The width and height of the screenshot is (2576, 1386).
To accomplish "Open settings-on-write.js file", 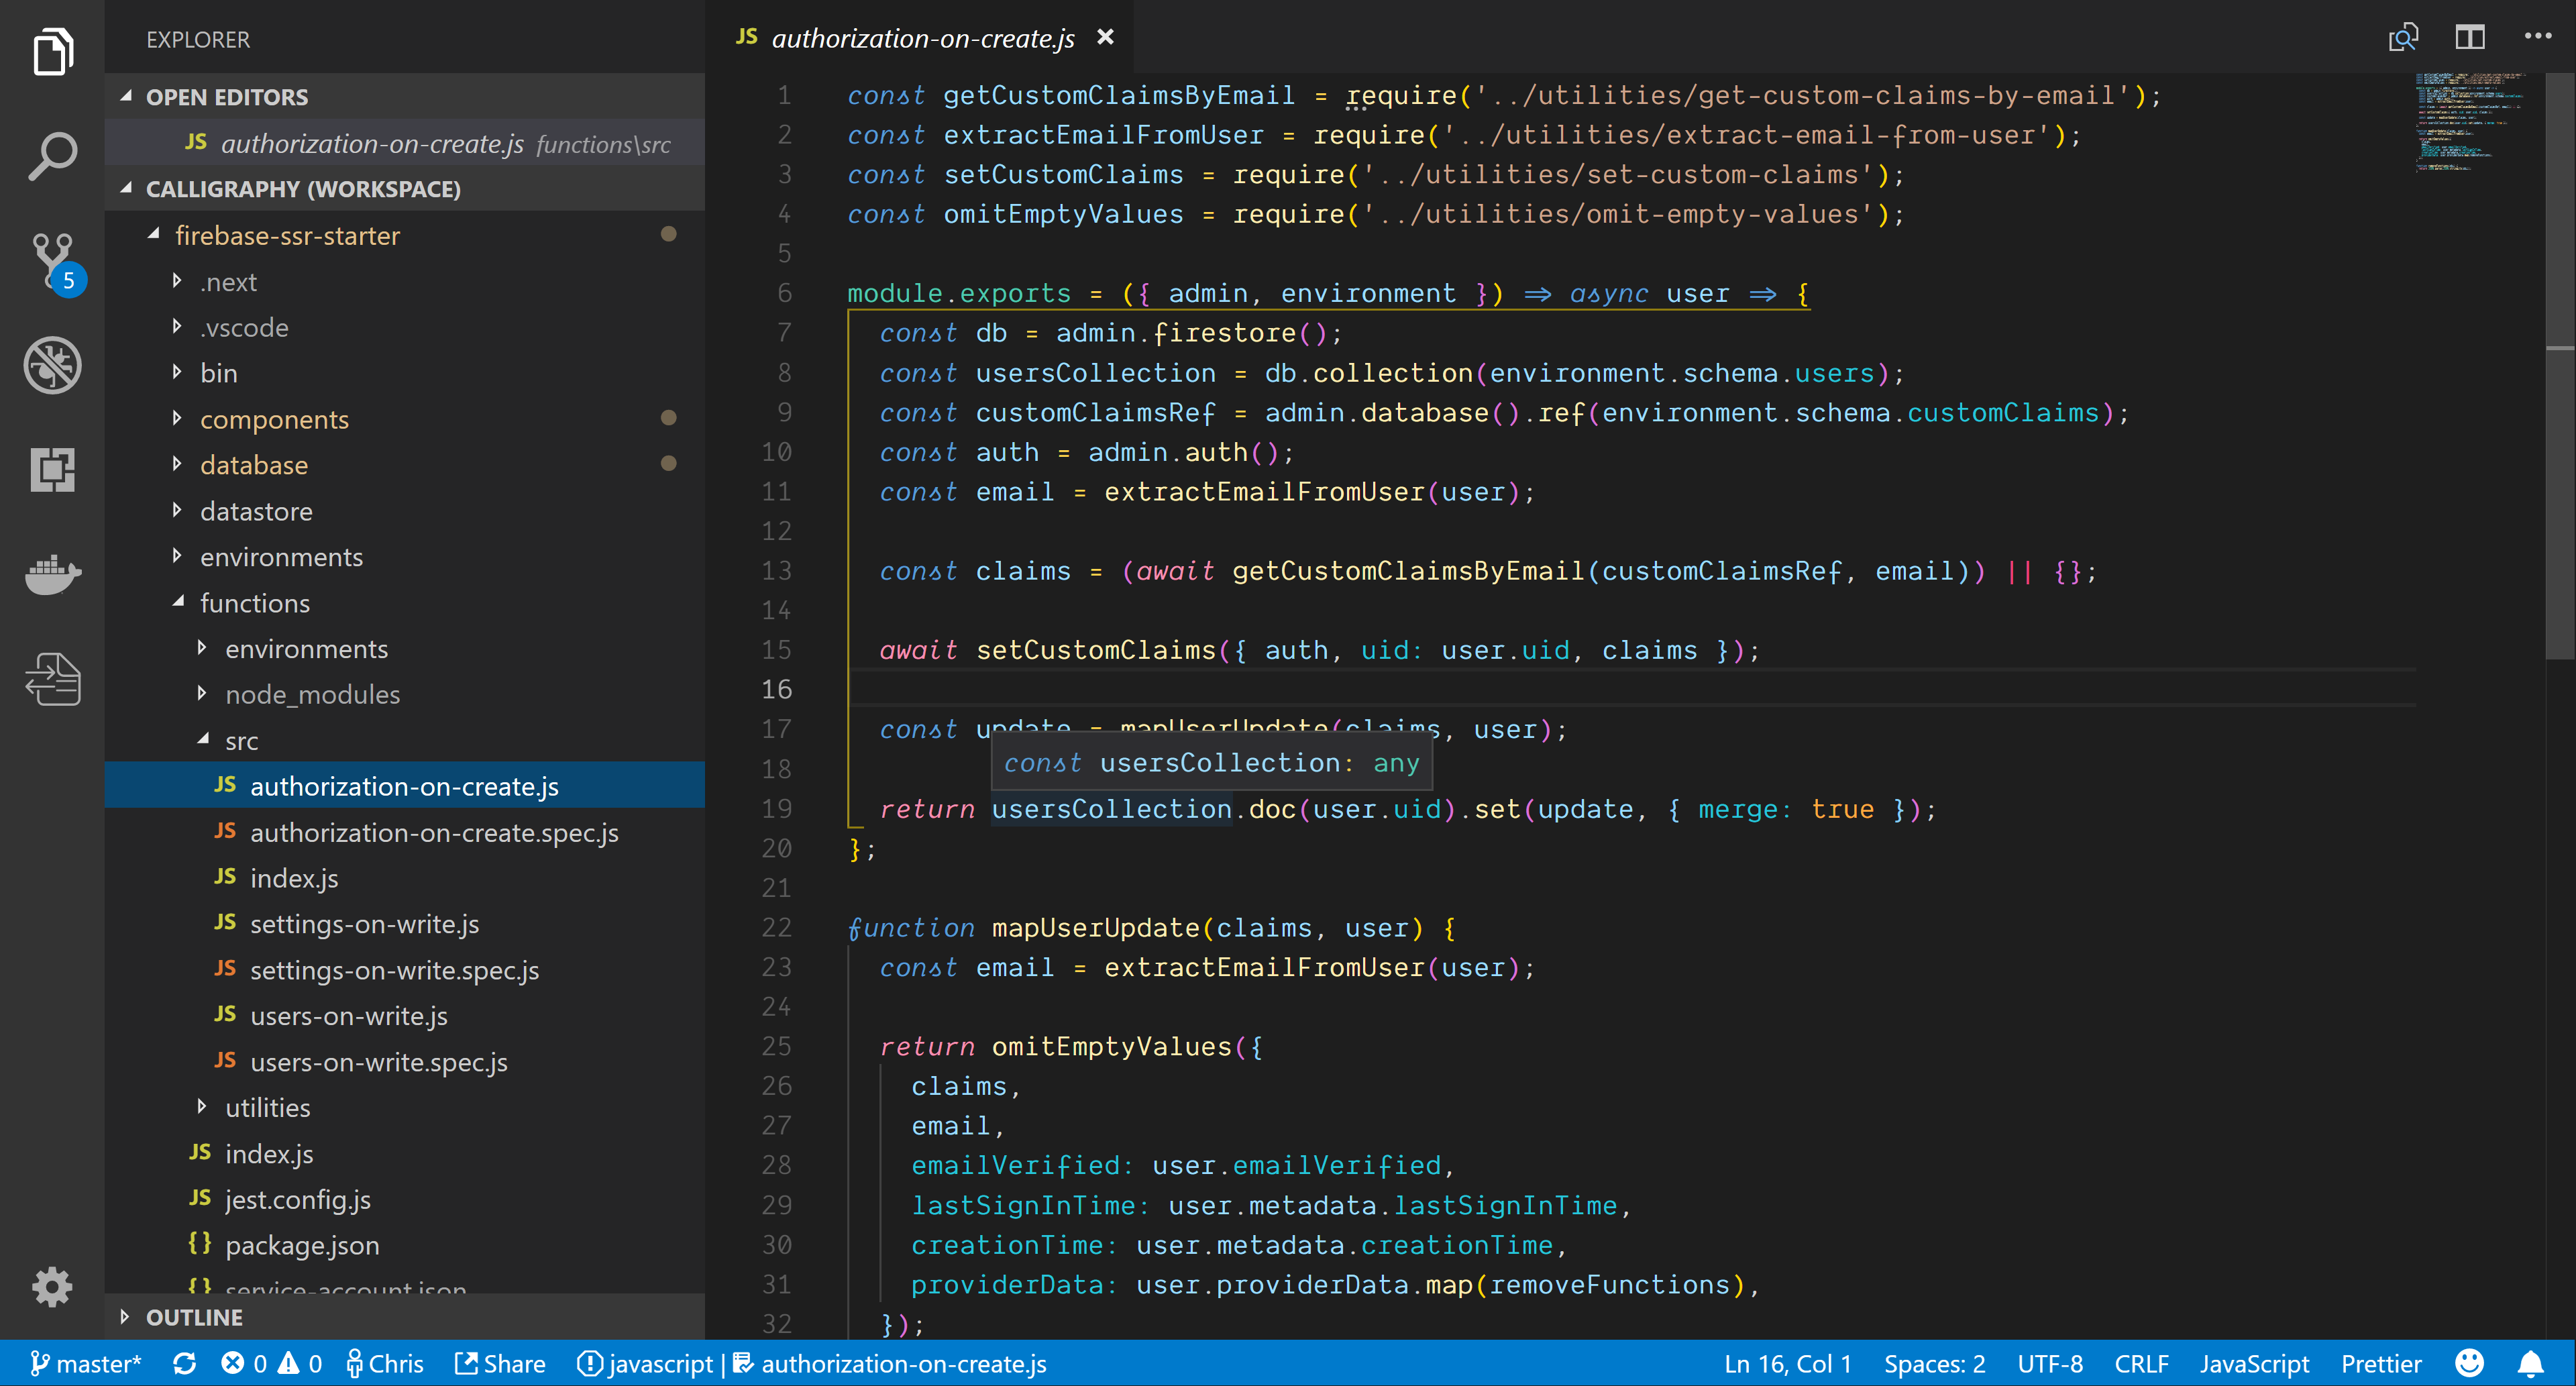I will pos(404,924).
